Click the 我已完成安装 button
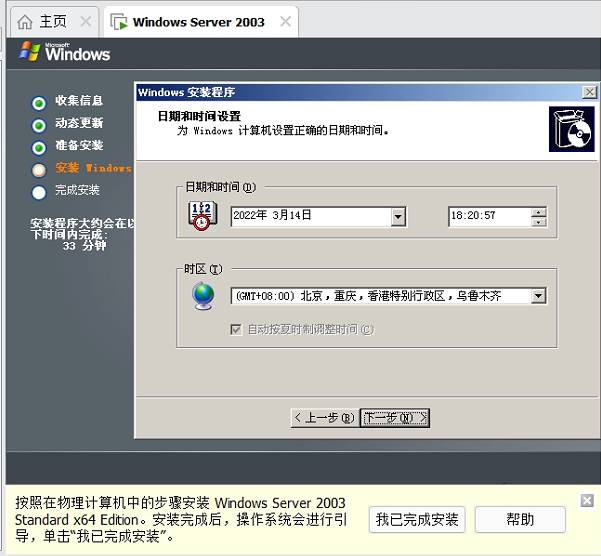The height and width of the screenshot is (556, 601). click(x=417, y=520)
